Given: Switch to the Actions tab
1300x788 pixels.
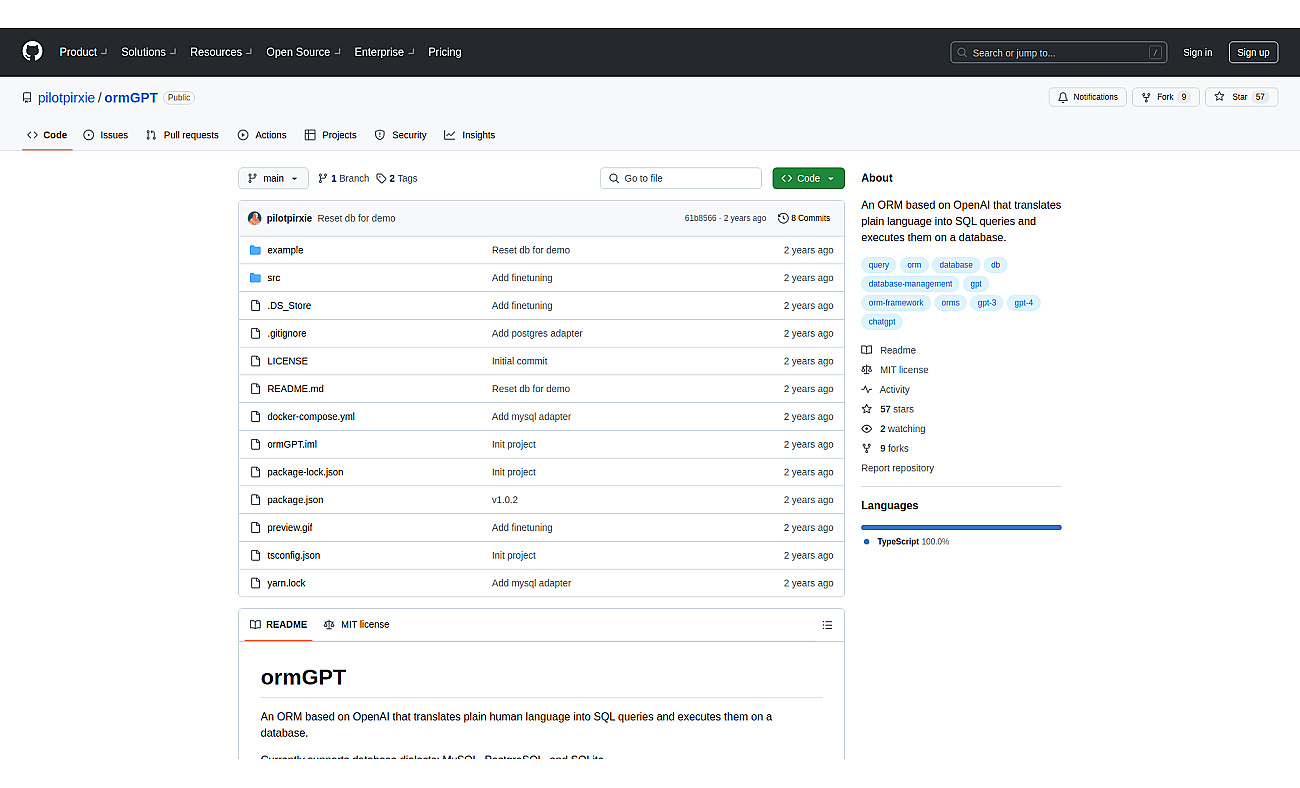Looking at the screenshot, I should (x=262, y=135).
